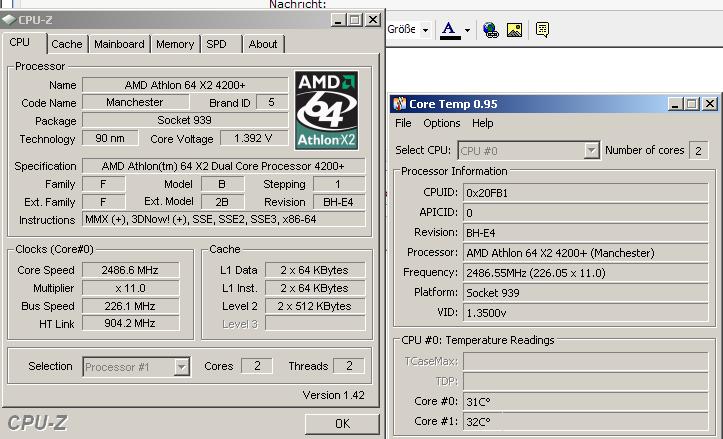The image size is (723, 439).
Task: Click the quote note icon in editor toolbar
Action: [x=542, y=30]
